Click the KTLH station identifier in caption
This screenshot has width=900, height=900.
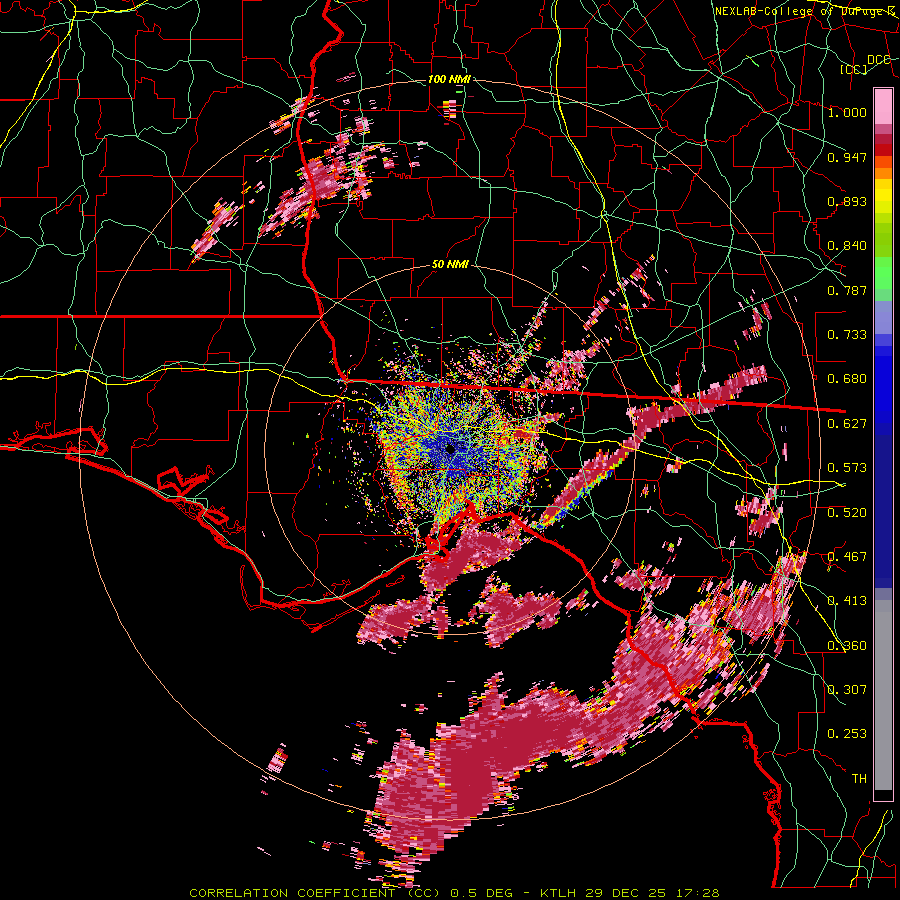pyautogui.click(x=560, y=893)
